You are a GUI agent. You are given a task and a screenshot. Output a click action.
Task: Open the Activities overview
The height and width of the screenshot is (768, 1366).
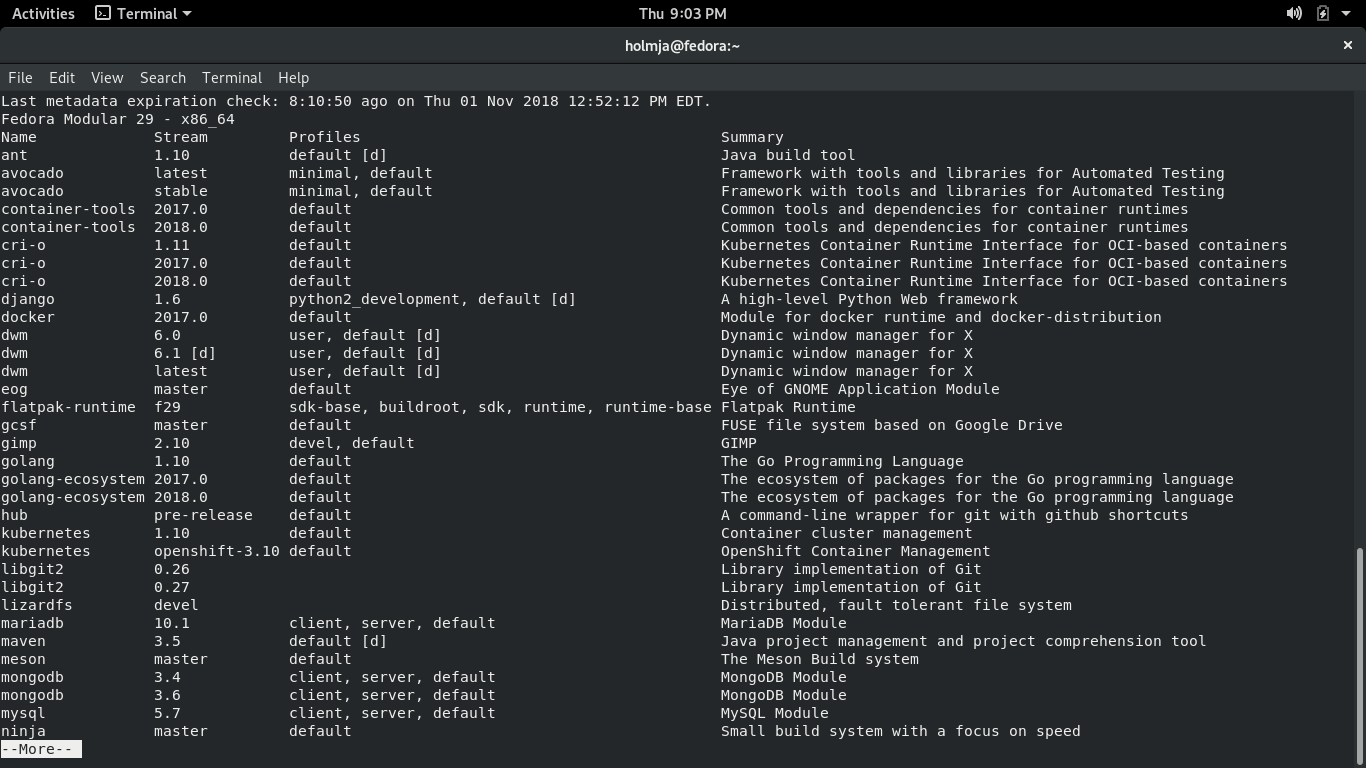[43, 13]
